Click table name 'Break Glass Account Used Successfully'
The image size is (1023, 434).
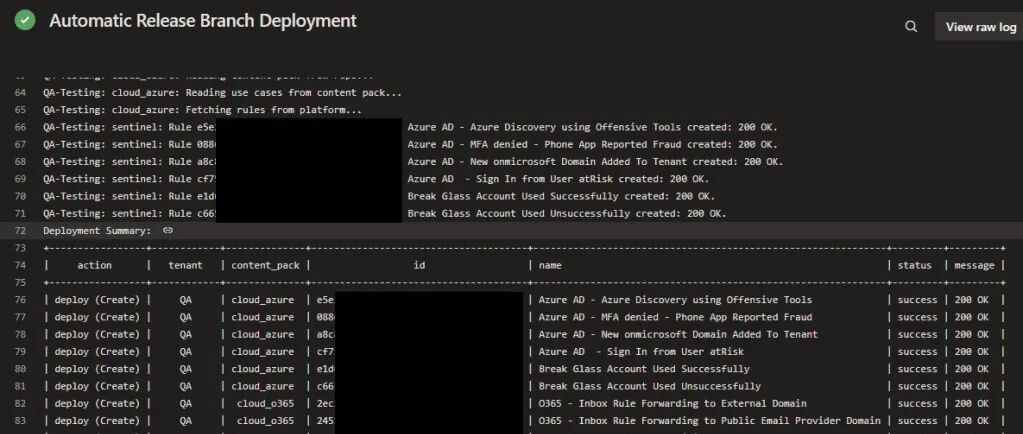(644, 369)
